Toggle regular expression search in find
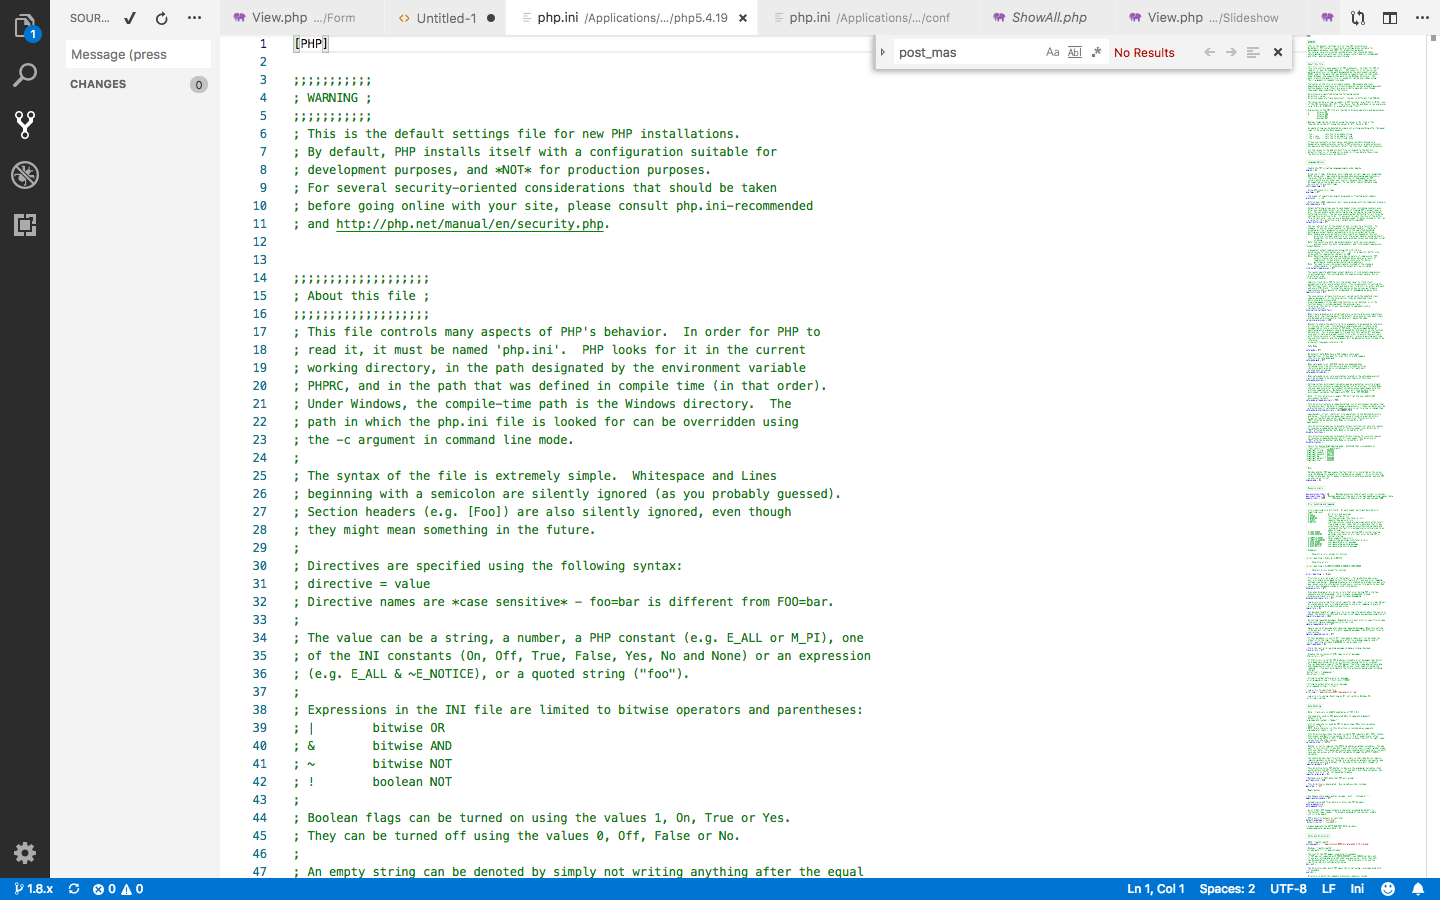 tap(1097, 52)
